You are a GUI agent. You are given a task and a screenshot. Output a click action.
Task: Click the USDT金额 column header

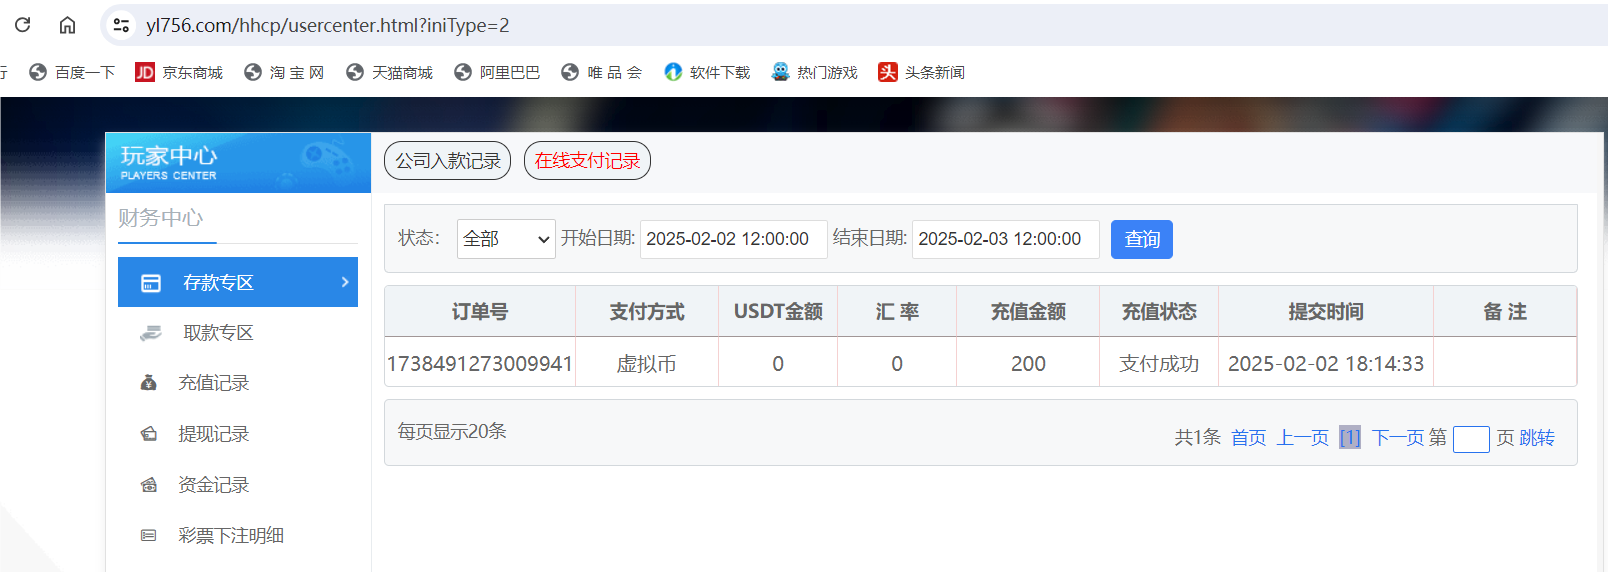click(778, 312)
